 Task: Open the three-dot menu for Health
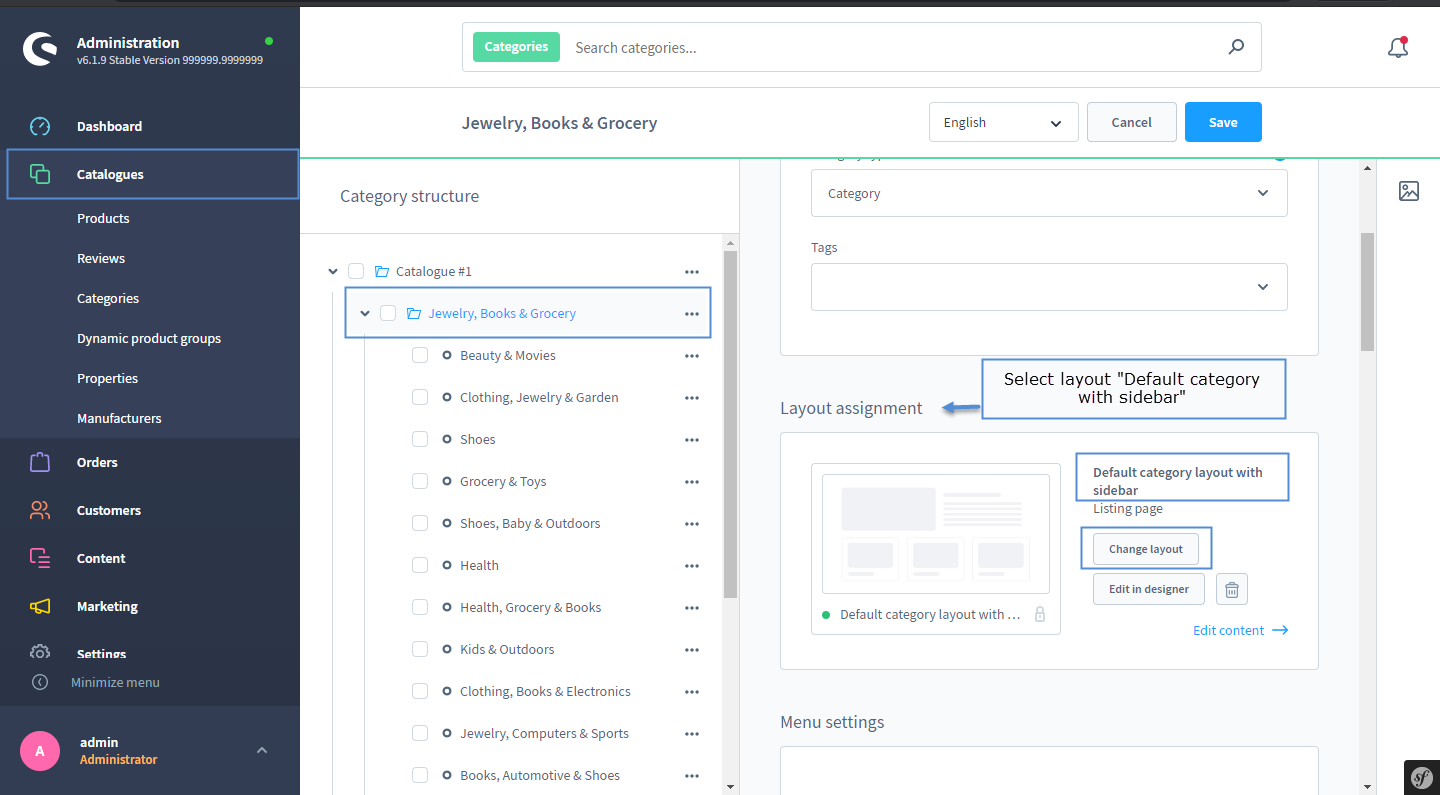(x=692, y=565)
